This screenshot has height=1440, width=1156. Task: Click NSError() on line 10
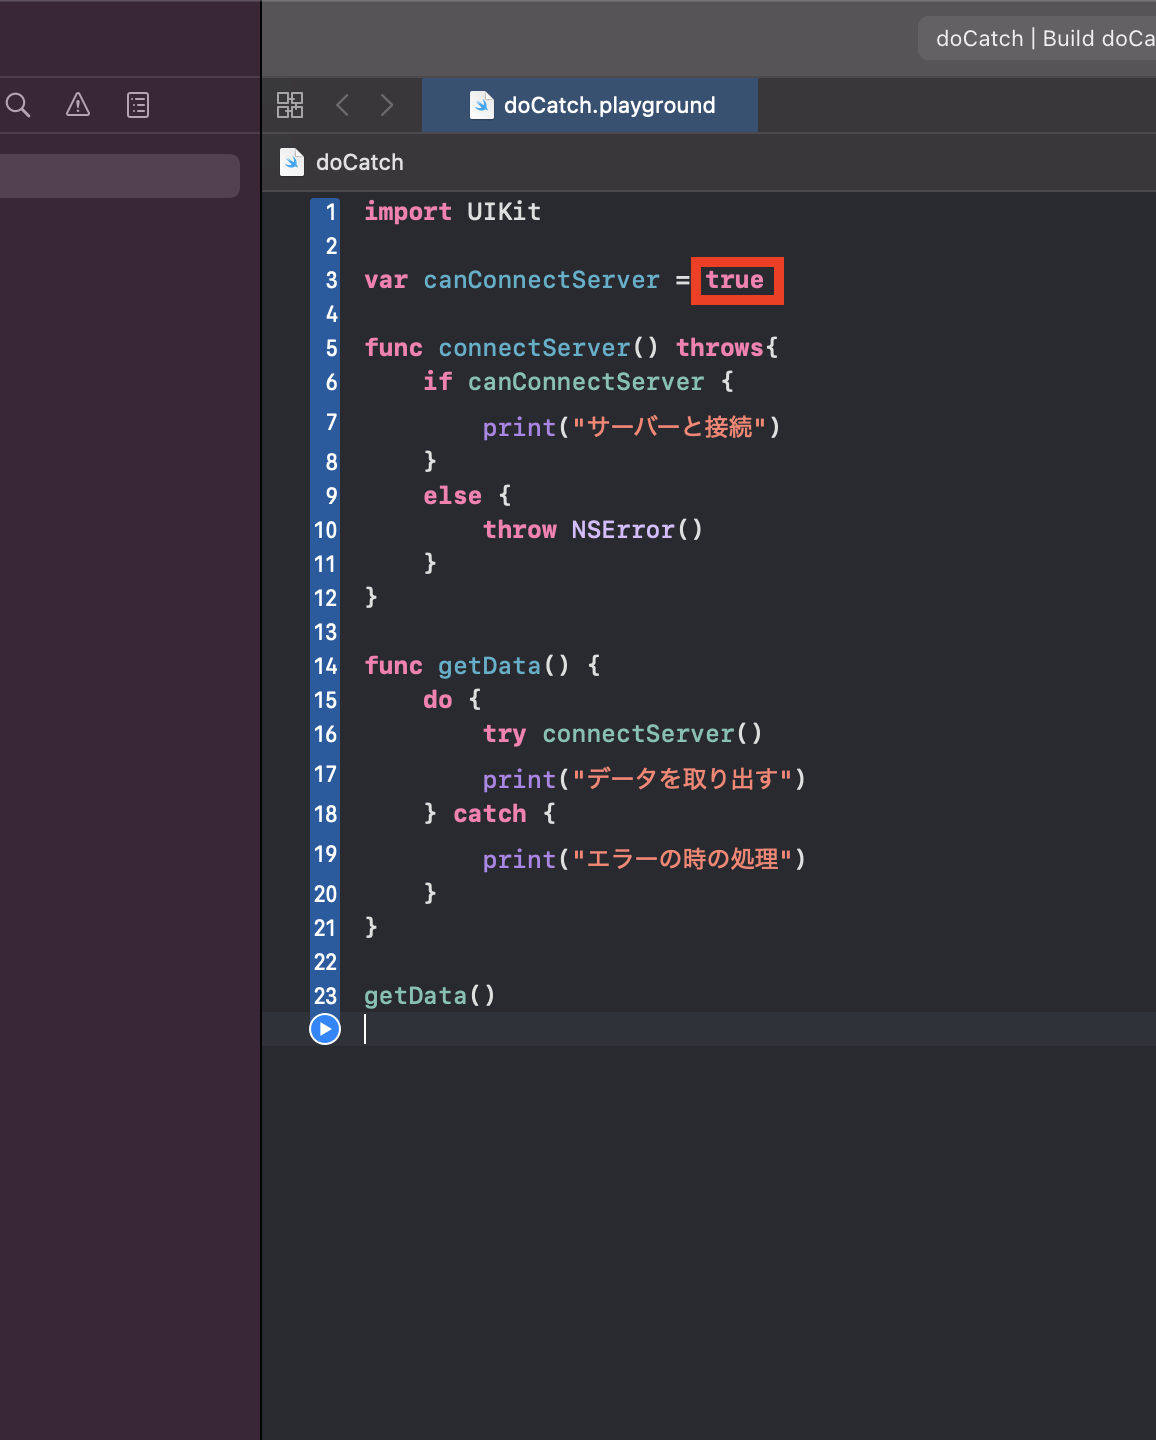(x=637, y=530)
